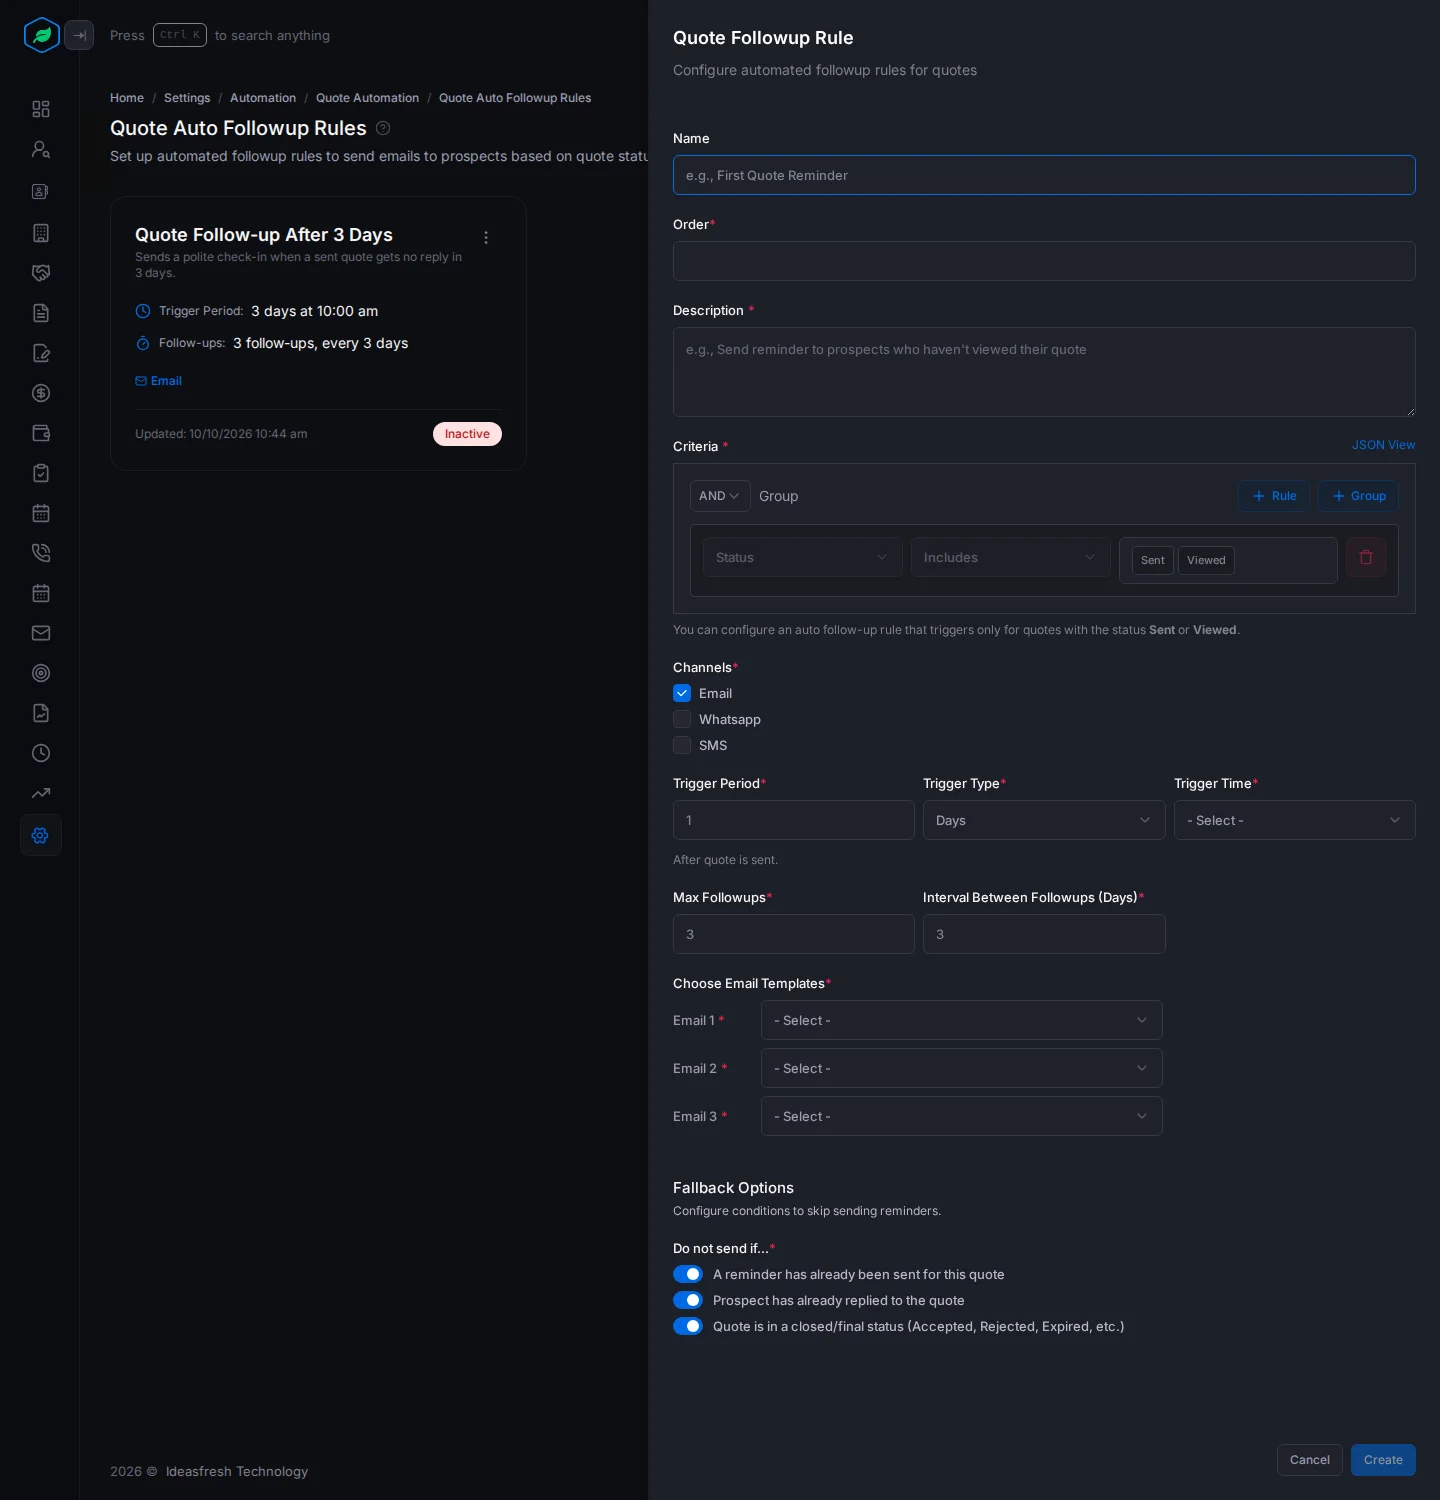Switch to JSON View of criteria
The image size is (1440, 1500).
coord(1384,445)
